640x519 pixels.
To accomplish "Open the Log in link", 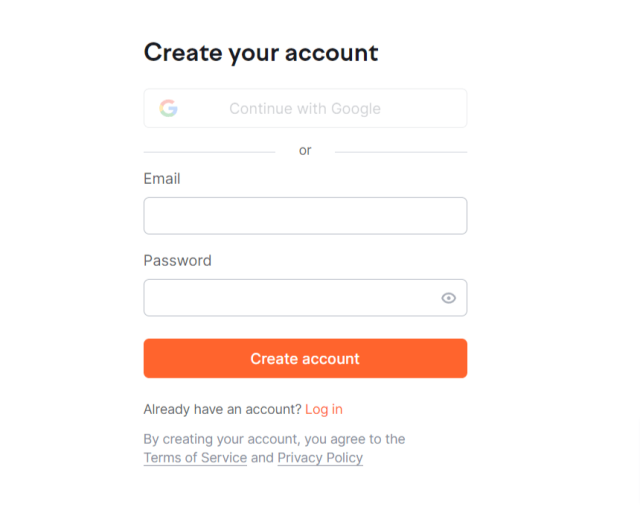I will pos(324,409).
